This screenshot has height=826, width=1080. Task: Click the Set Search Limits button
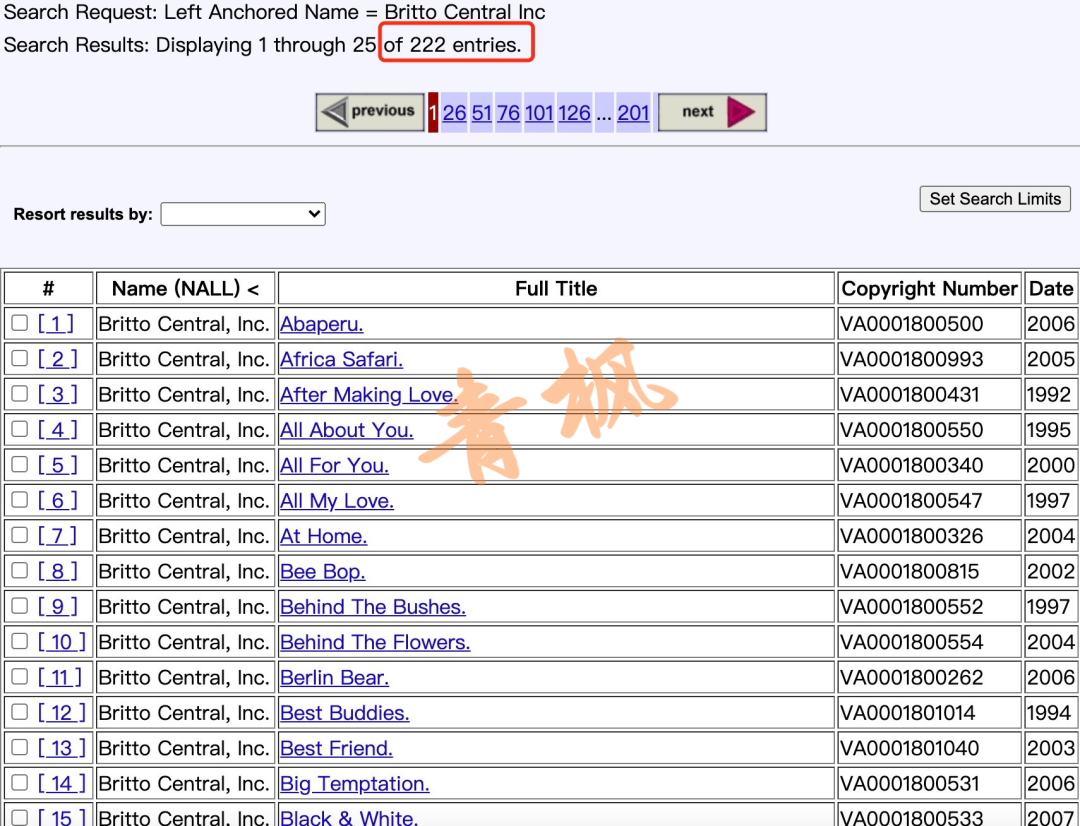pos(995,198)
